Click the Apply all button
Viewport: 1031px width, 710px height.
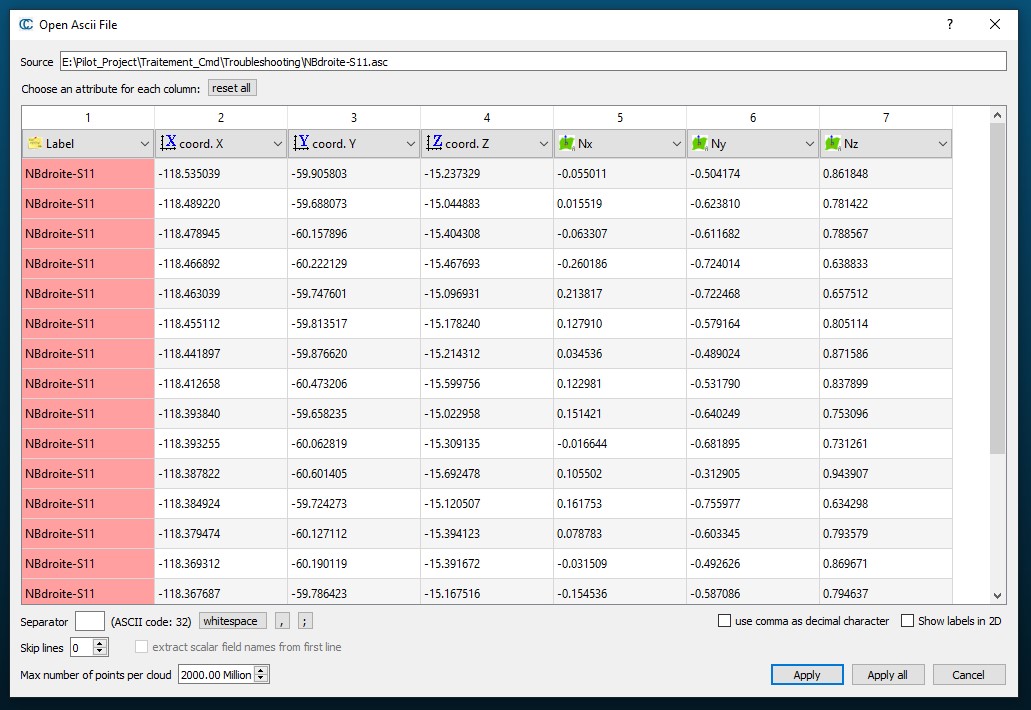(x=887, y=674)
